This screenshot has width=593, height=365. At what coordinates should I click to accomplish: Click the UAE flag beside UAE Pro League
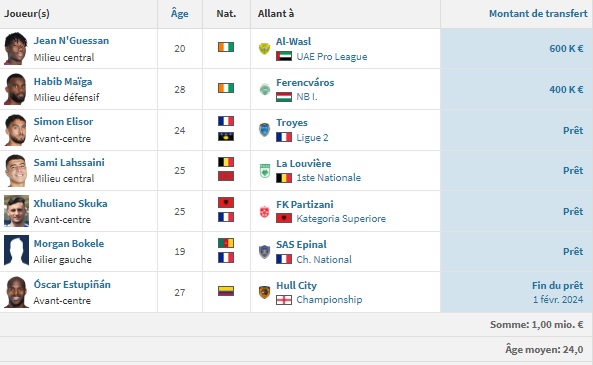(x=284, y=56)
